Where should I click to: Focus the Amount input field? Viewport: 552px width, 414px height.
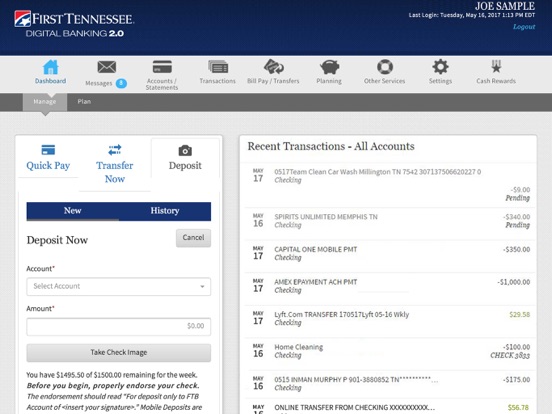(119, 327)
